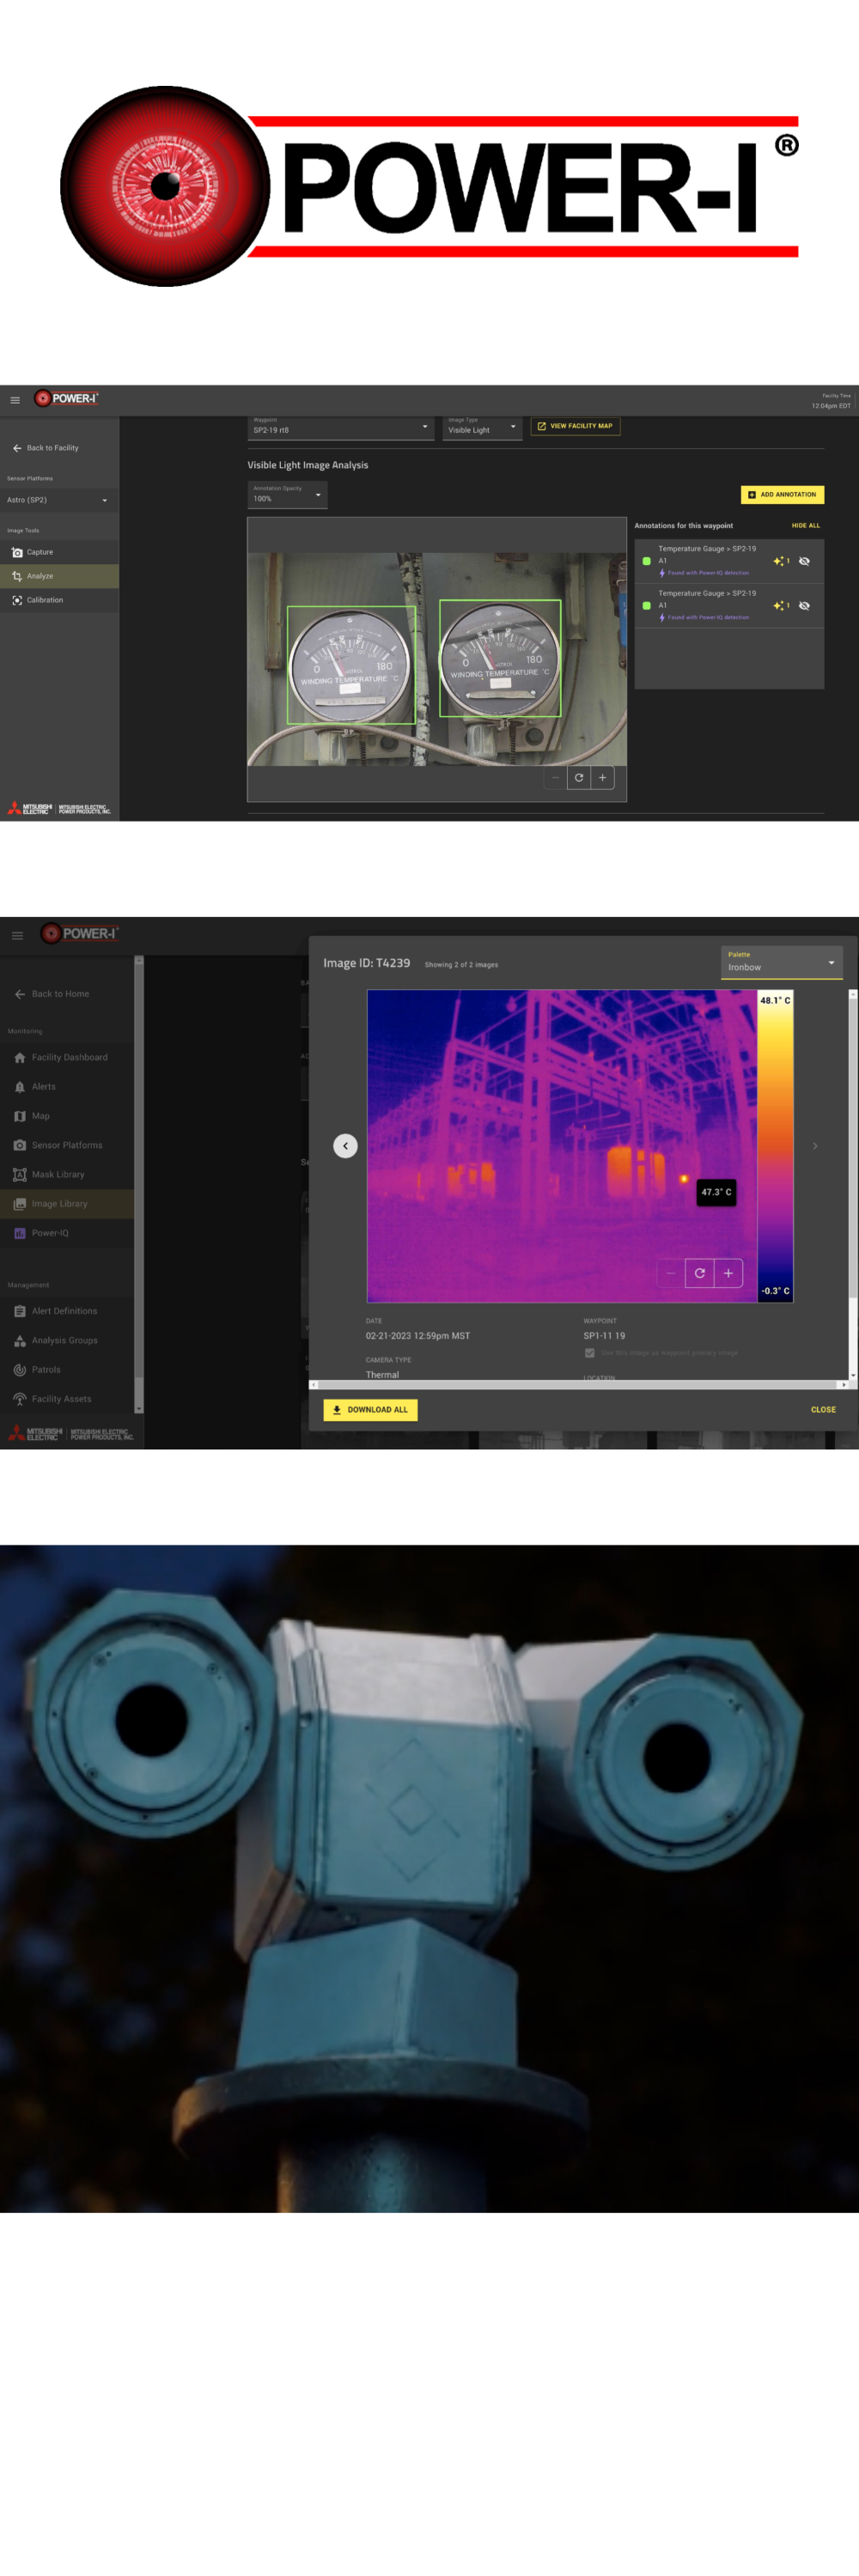This screenshot has height=2576, width=859.
Task: Open the Palette Ironbow dropdown
Action: [781, 962]
